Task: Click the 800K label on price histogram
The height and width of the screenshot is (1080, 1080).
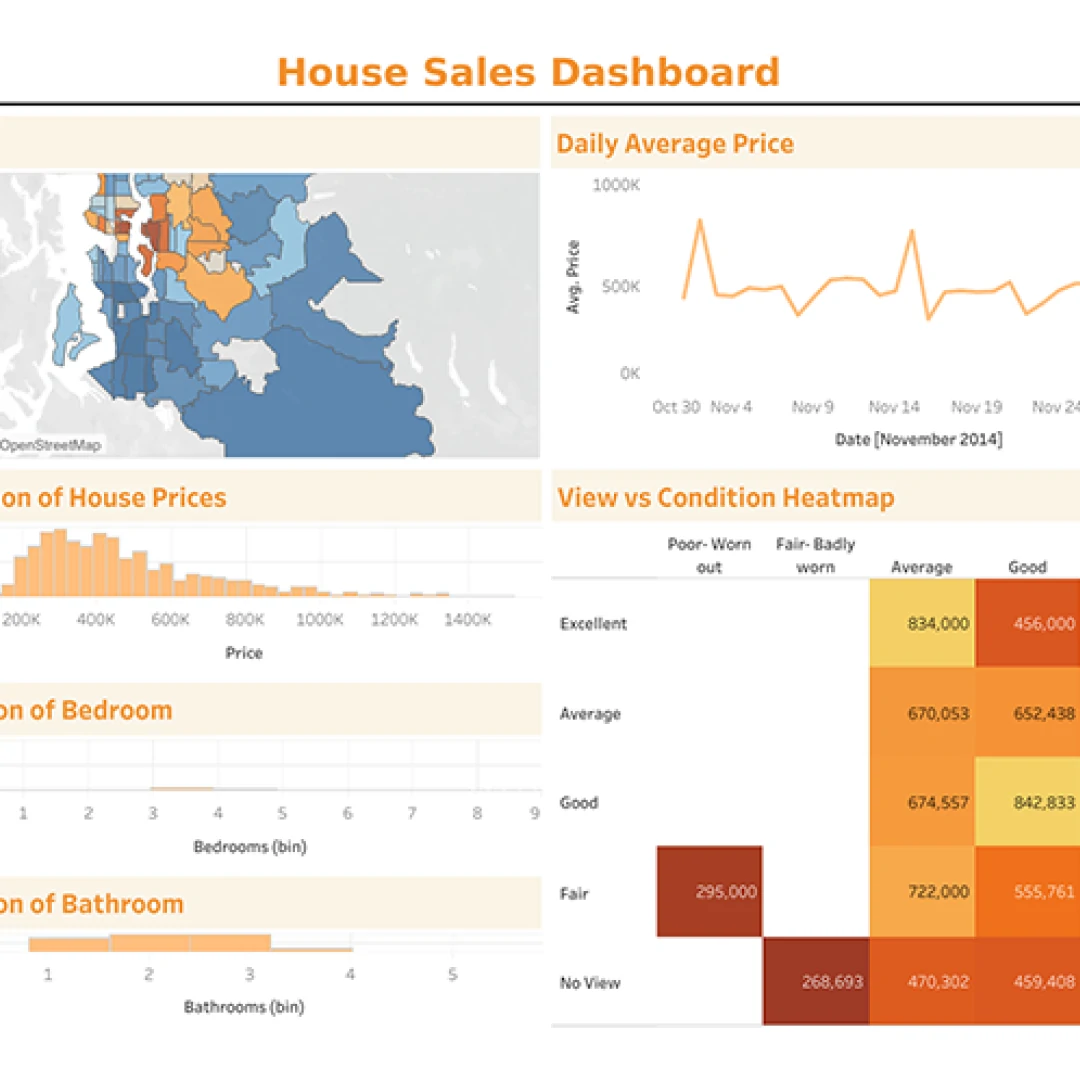Action: (245, 619)
